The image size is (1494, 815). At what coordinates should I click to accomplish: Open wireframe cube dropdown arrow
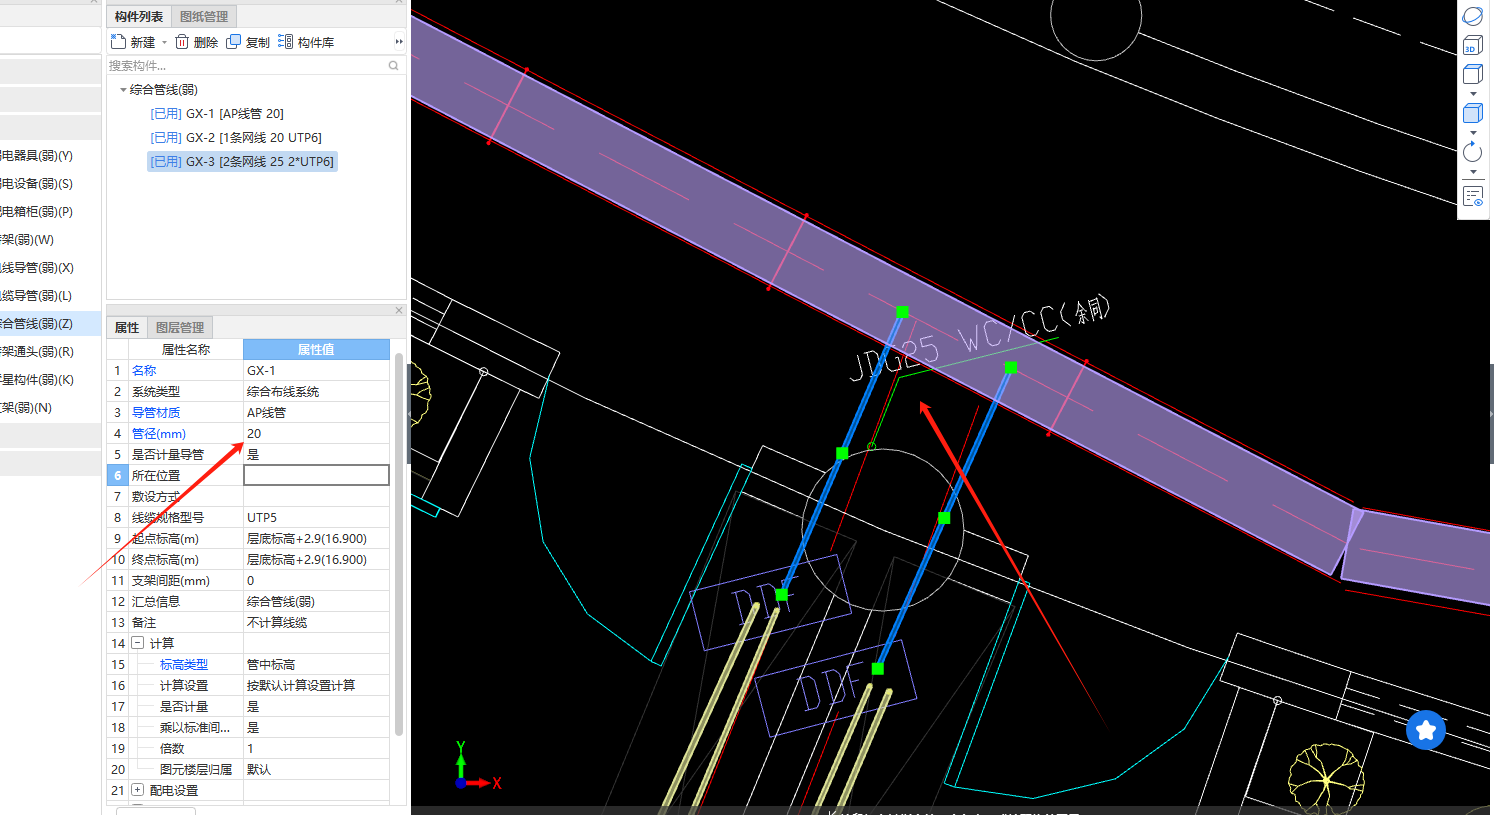pos(1473,93)
